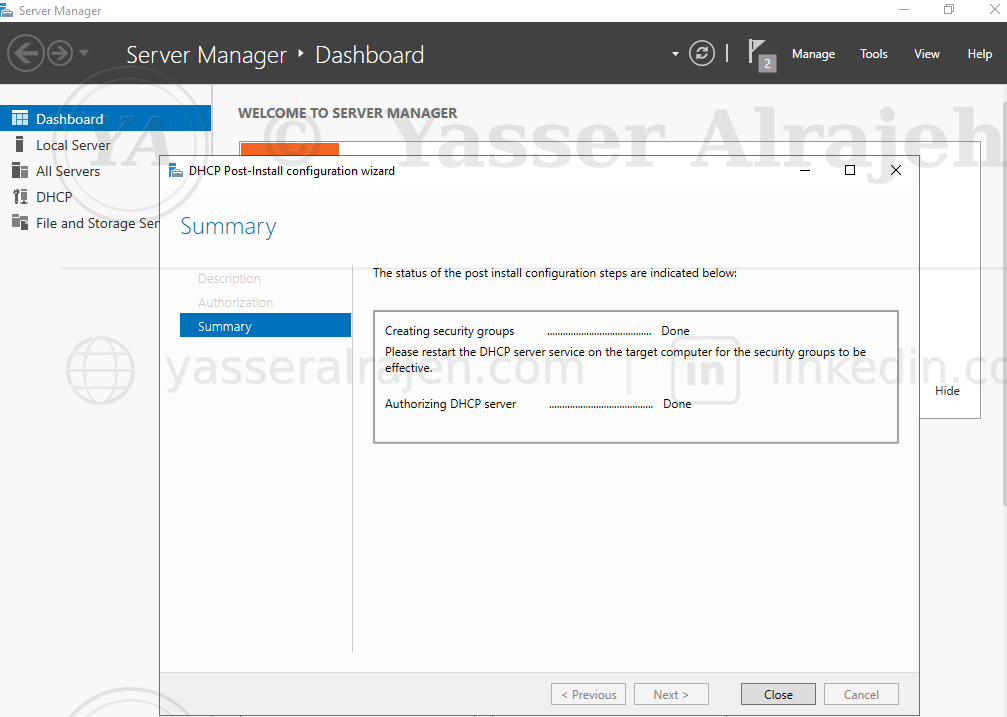Hide the welcome tile
Image resolution: width=1007 pixels, height=717 pixels.
coord(947,391)
